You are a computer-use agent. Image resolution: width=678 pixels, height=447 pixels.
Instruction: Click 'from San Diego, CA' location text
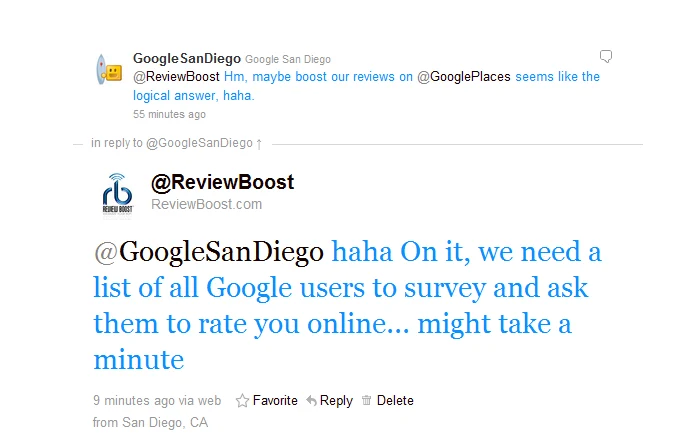[x=150, y=422]
